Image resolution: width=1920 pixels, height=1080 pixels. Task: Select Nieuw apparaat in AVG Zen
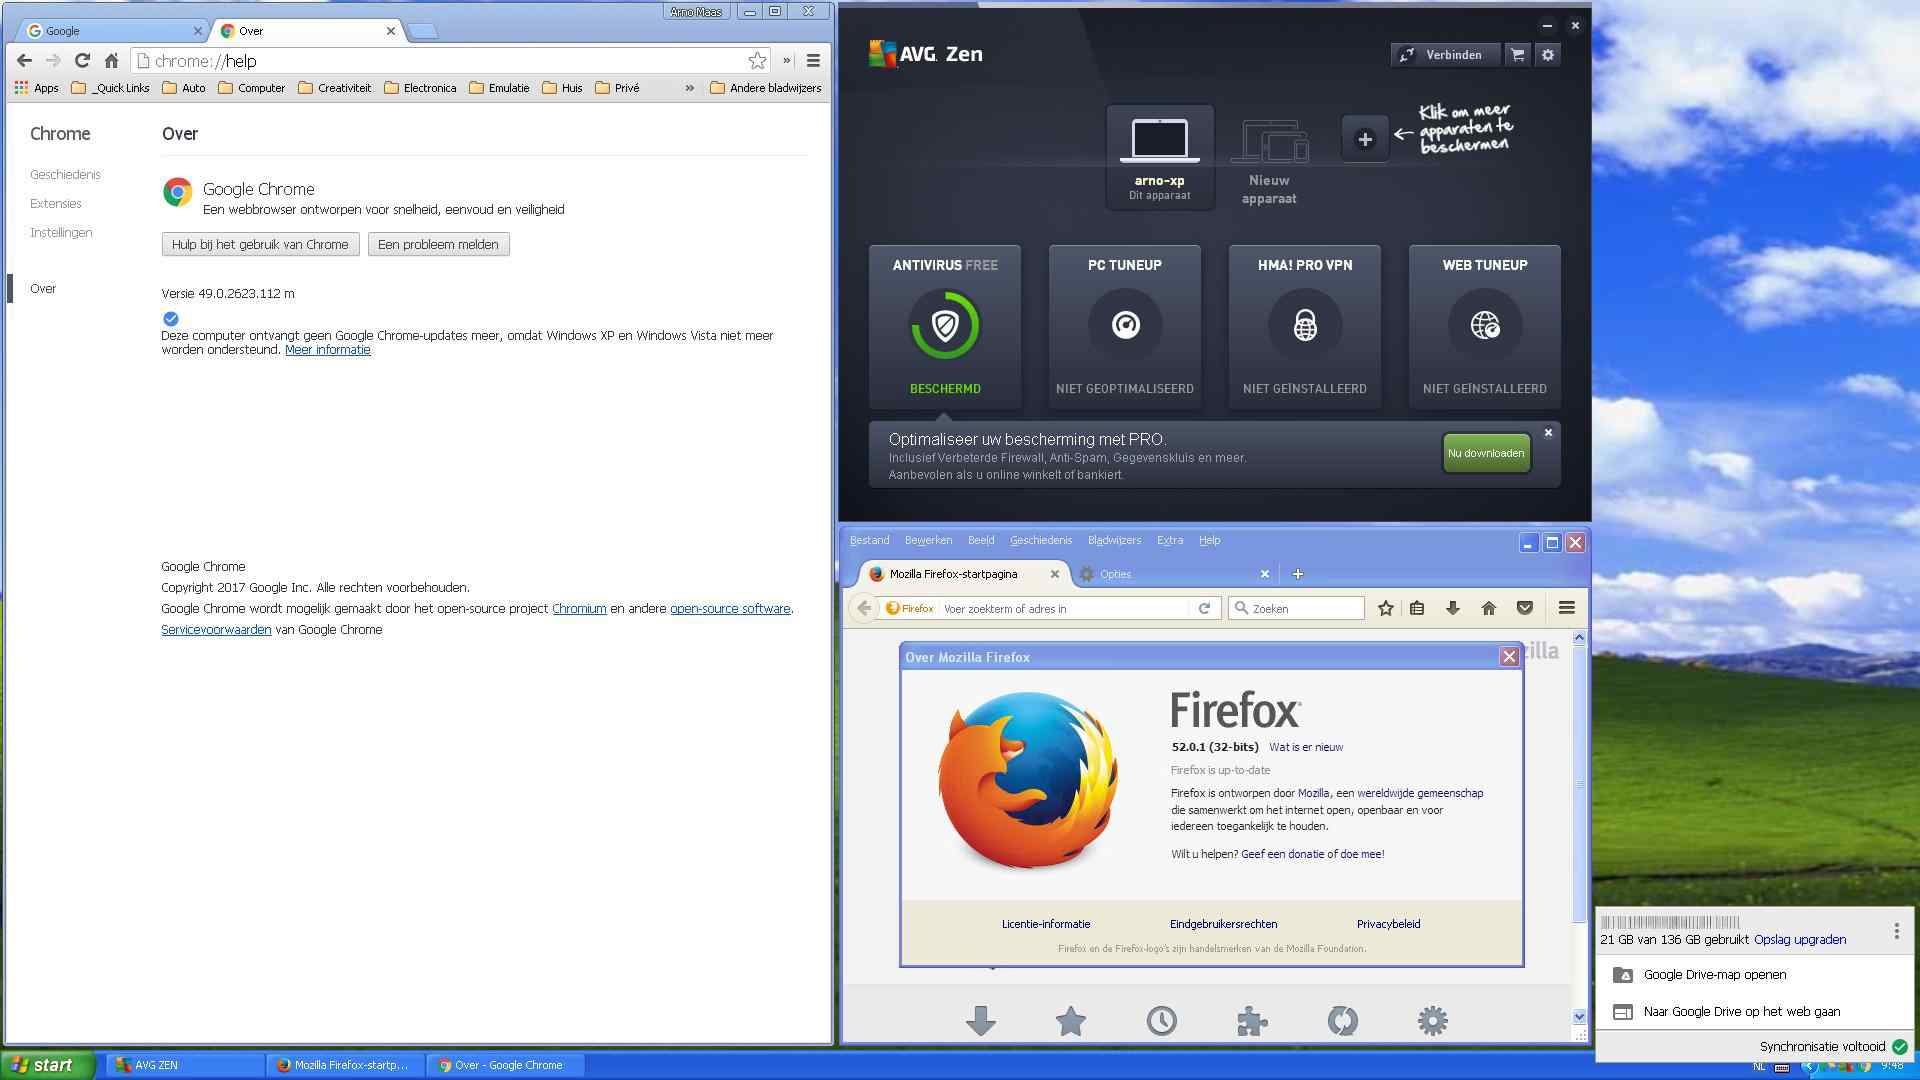(1269, 160)
